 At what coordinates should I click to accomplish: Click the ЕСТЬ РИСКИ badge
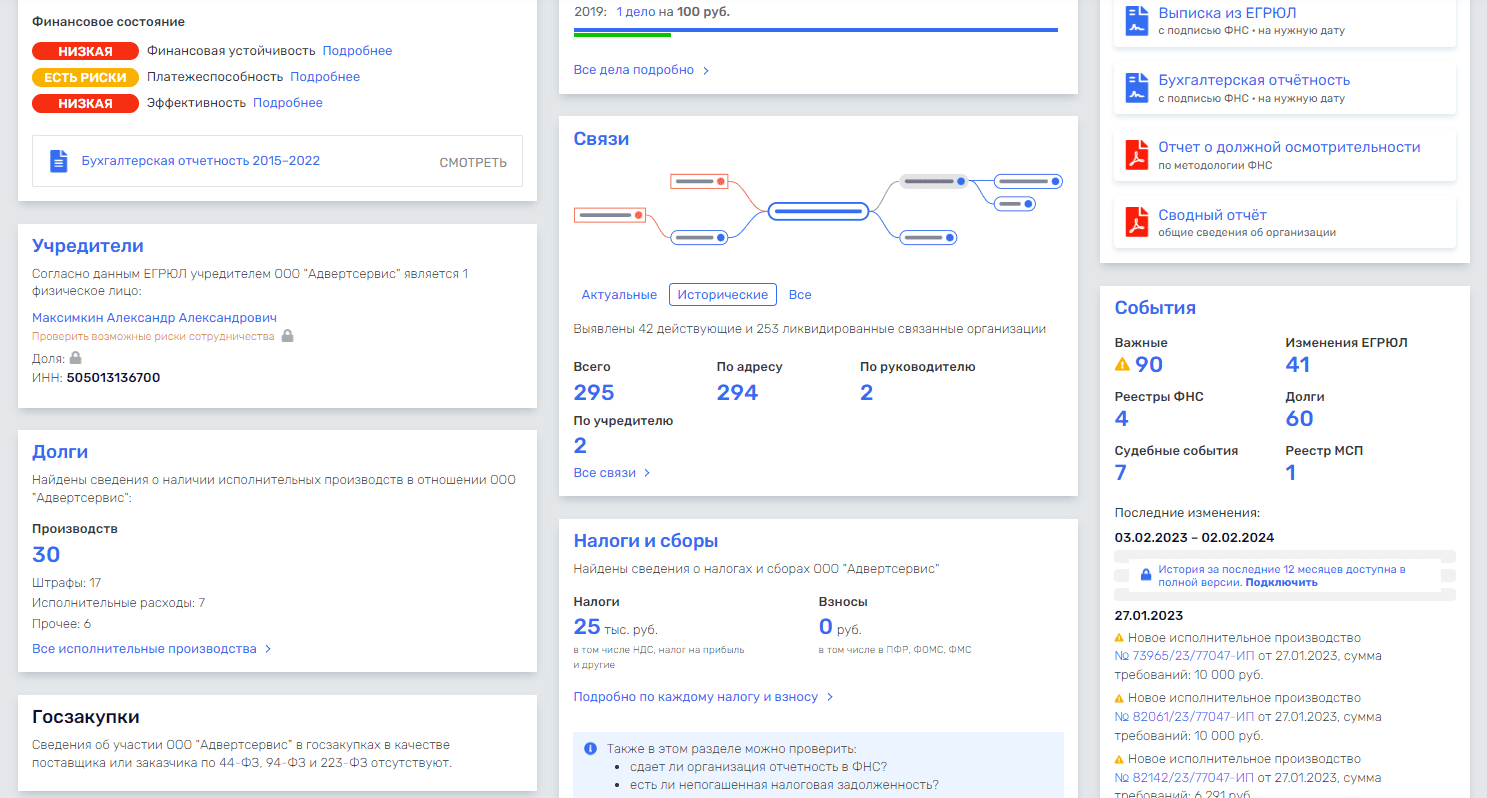tap(85, 77)
